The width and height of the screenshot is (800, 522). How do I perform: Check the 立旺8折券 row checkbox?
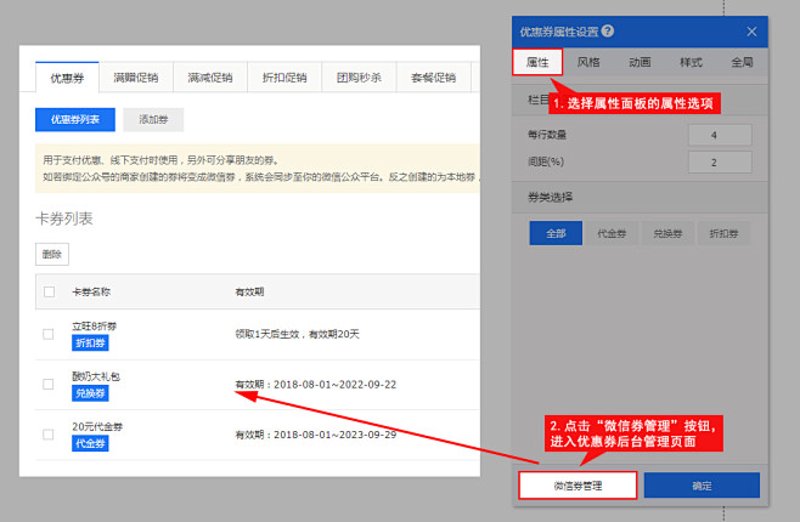point(48,334)
